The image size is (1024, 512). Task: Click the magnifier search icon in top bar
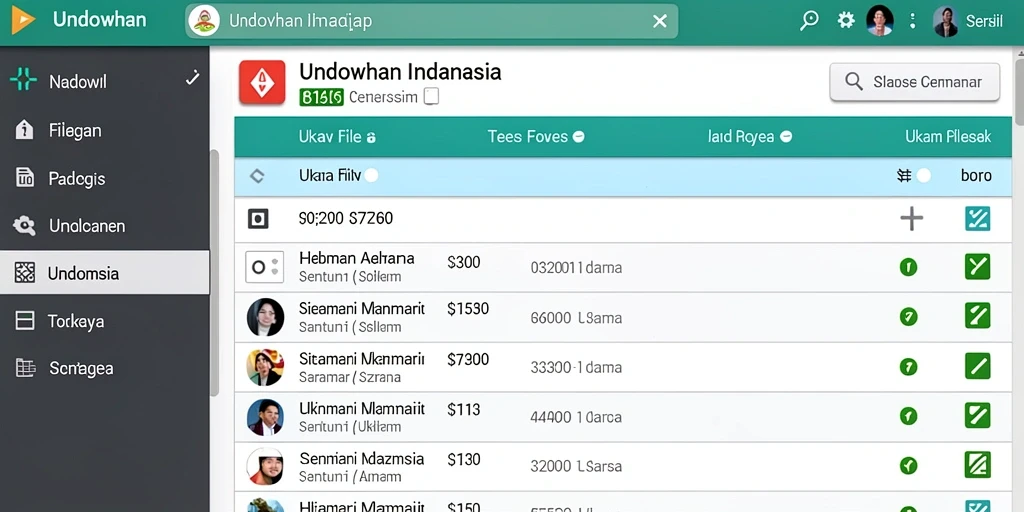pos(809,21)
